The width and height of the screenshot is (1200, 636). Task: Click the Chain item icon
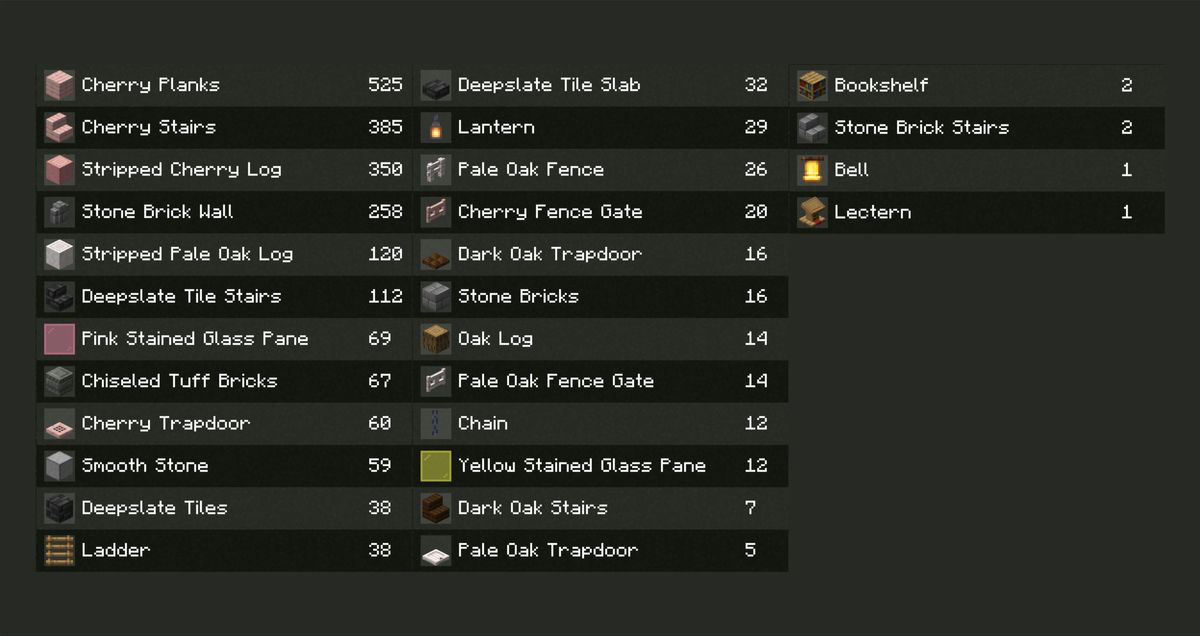(436, 423)
